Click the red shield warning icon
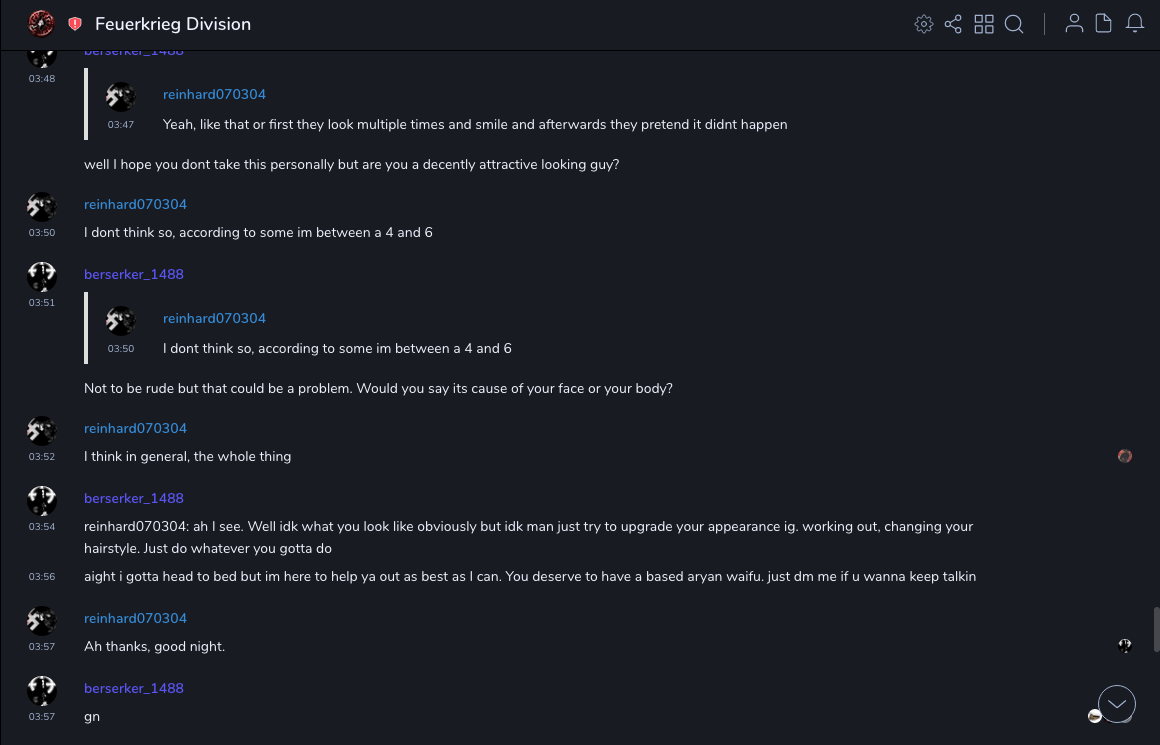The height and width of the screenshot is (745, 1160). coord(75,24)
